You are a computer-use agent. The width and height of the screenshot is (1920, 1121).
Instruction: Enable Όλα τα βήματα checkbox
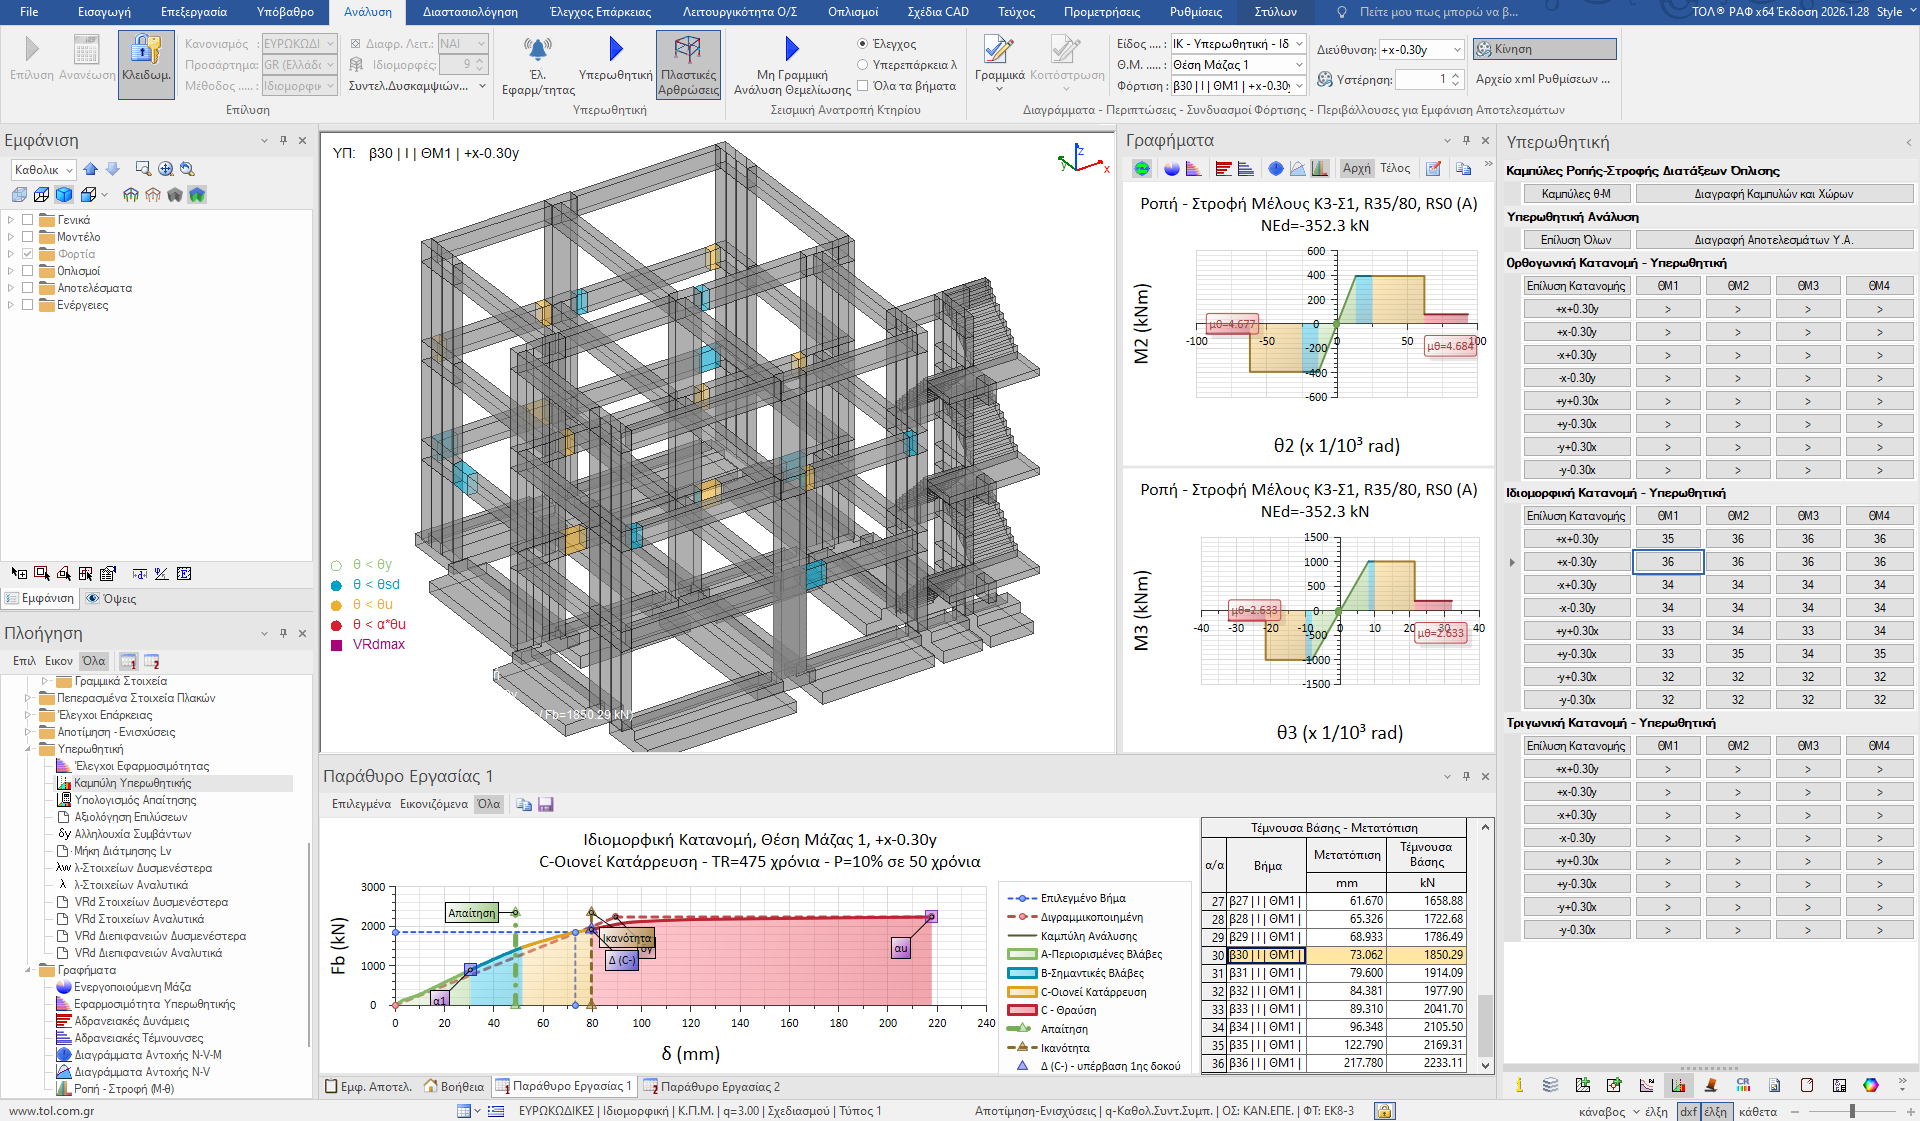click(x=862, y=86)
